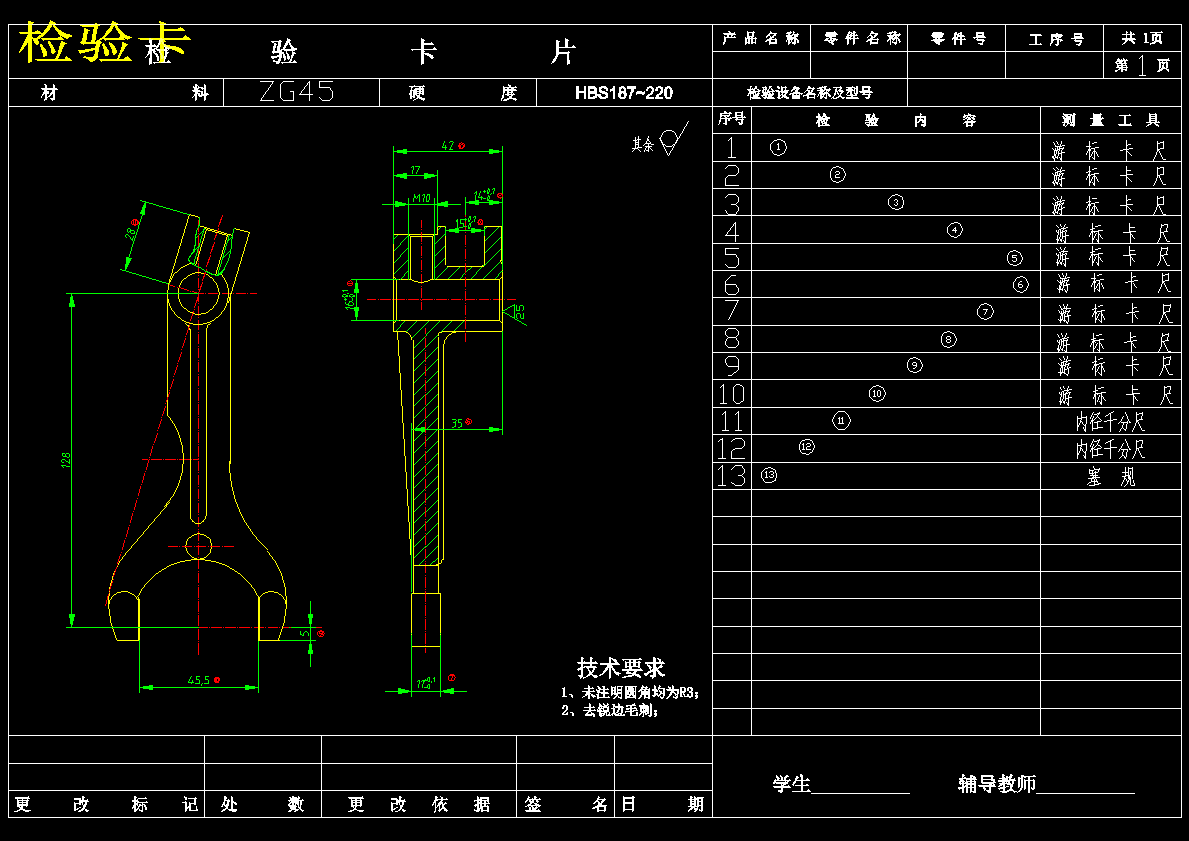Viewport: 1189px width, 841px height.
Task: Click circled number ⑨ in the inspection table
Action: click(x=914, y=366)
